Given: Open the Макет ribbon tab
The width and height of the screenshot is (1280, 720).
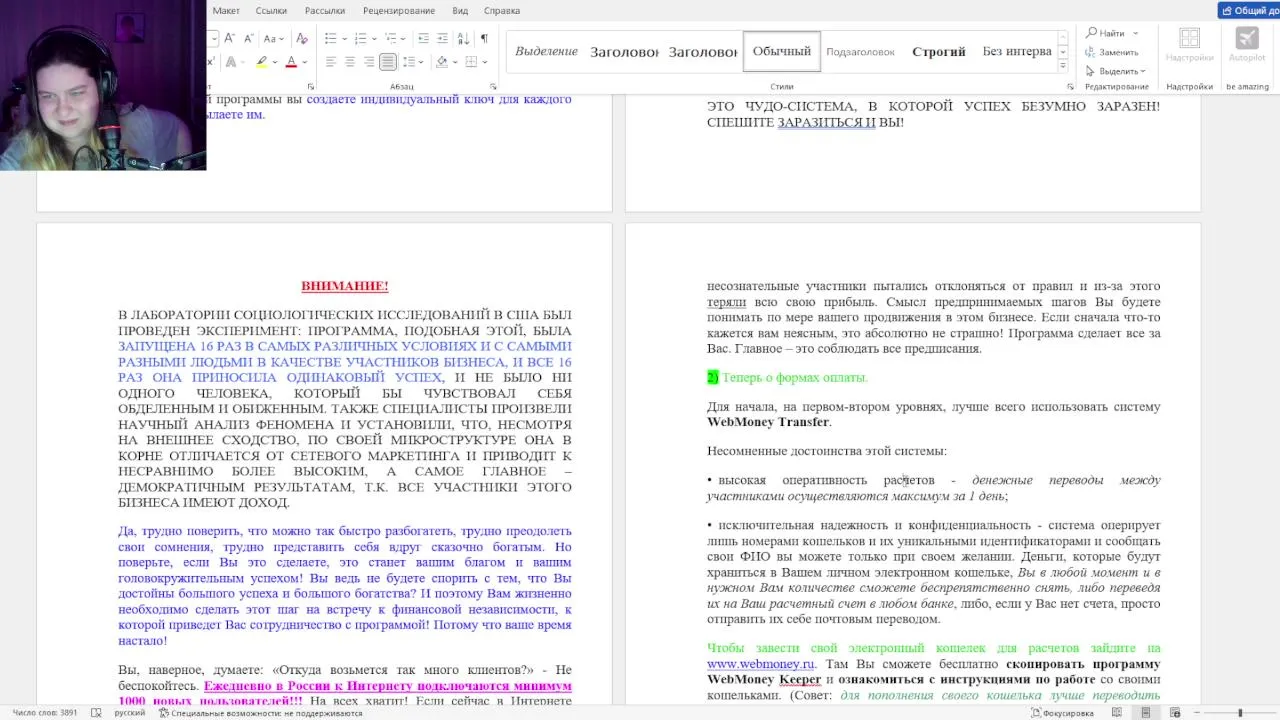Looking at the screenshot, I should (226, 11).
